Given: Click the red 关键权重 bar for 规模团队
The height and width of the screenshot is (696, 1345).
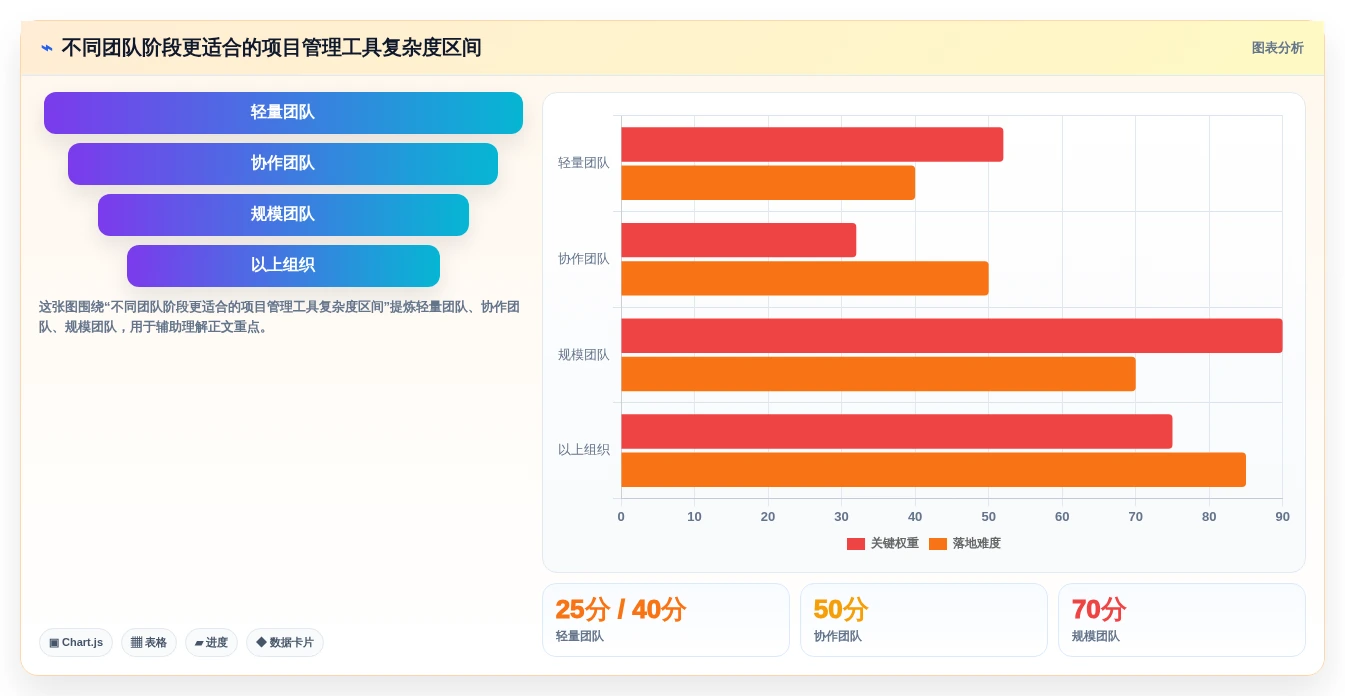Looking at the screenshot, I should (x=952, y=336).
